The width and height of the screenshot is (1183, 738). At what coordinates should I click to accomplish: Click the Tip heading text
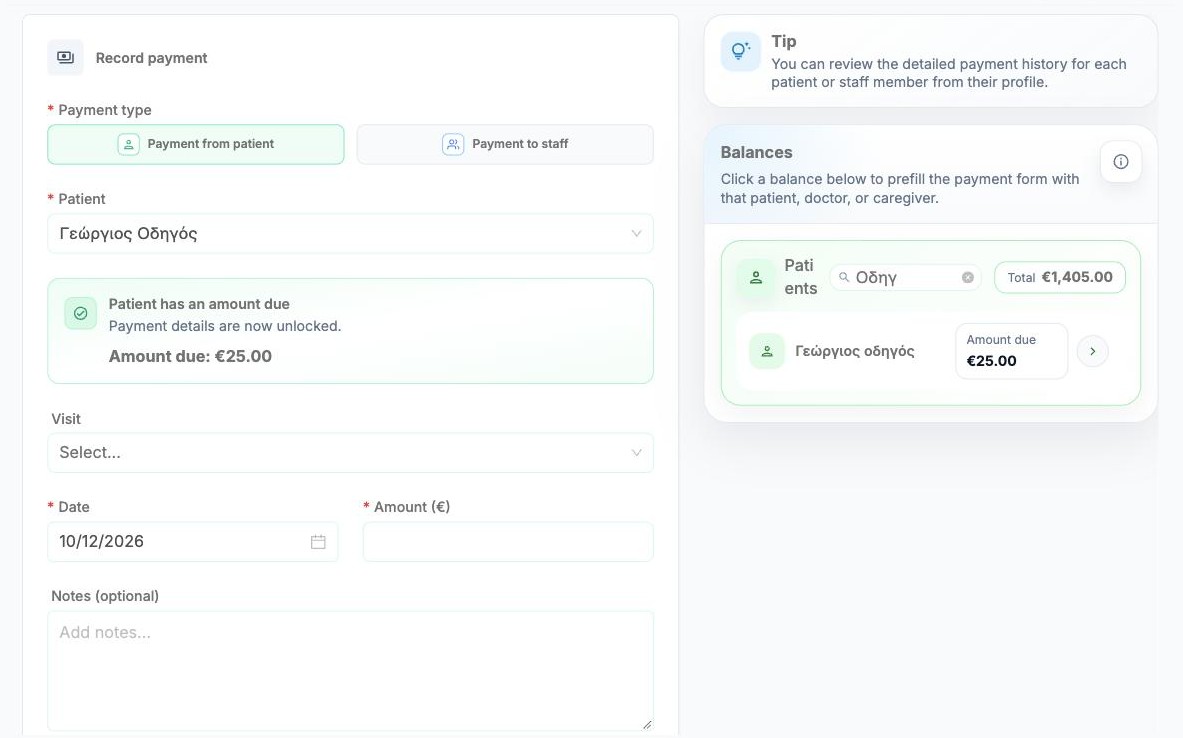(784, 42)
